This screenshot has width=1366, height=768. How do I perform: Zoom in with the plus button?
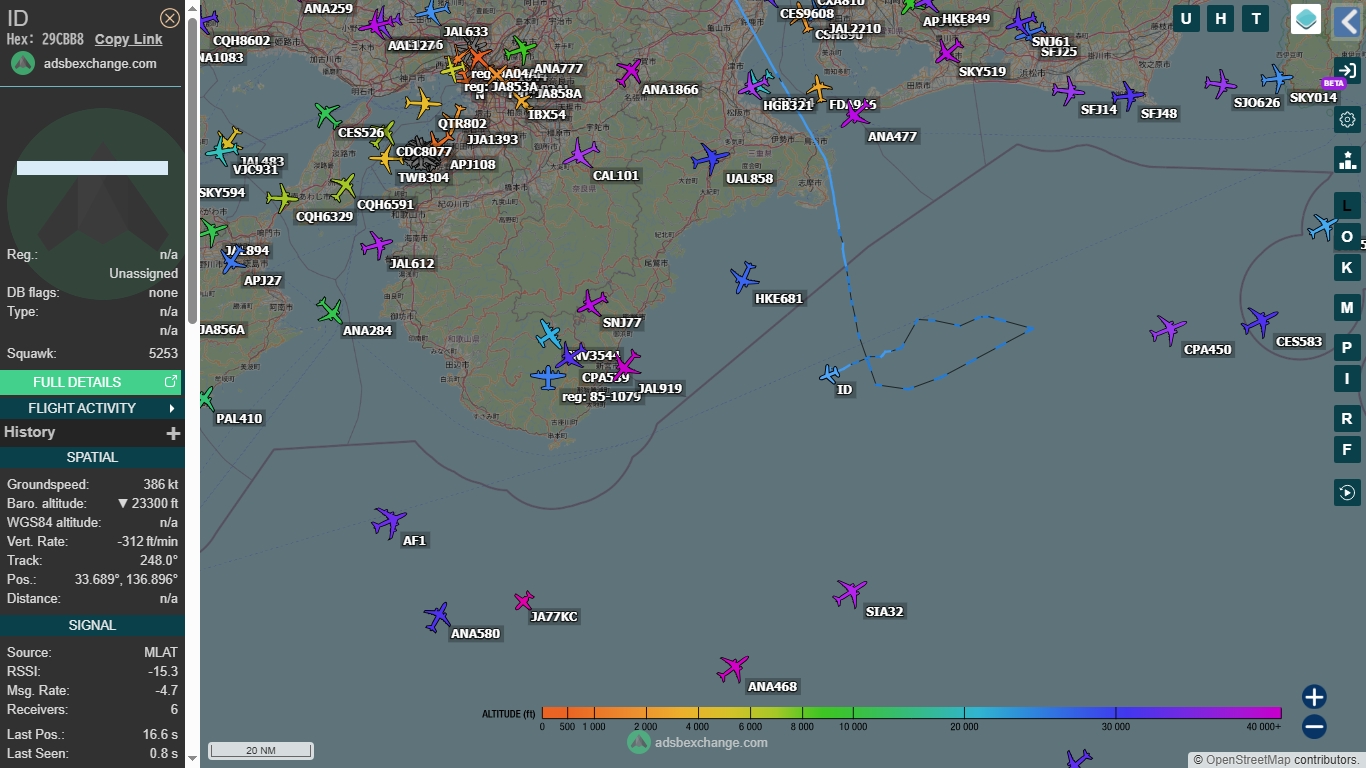tap(1314, 697)
